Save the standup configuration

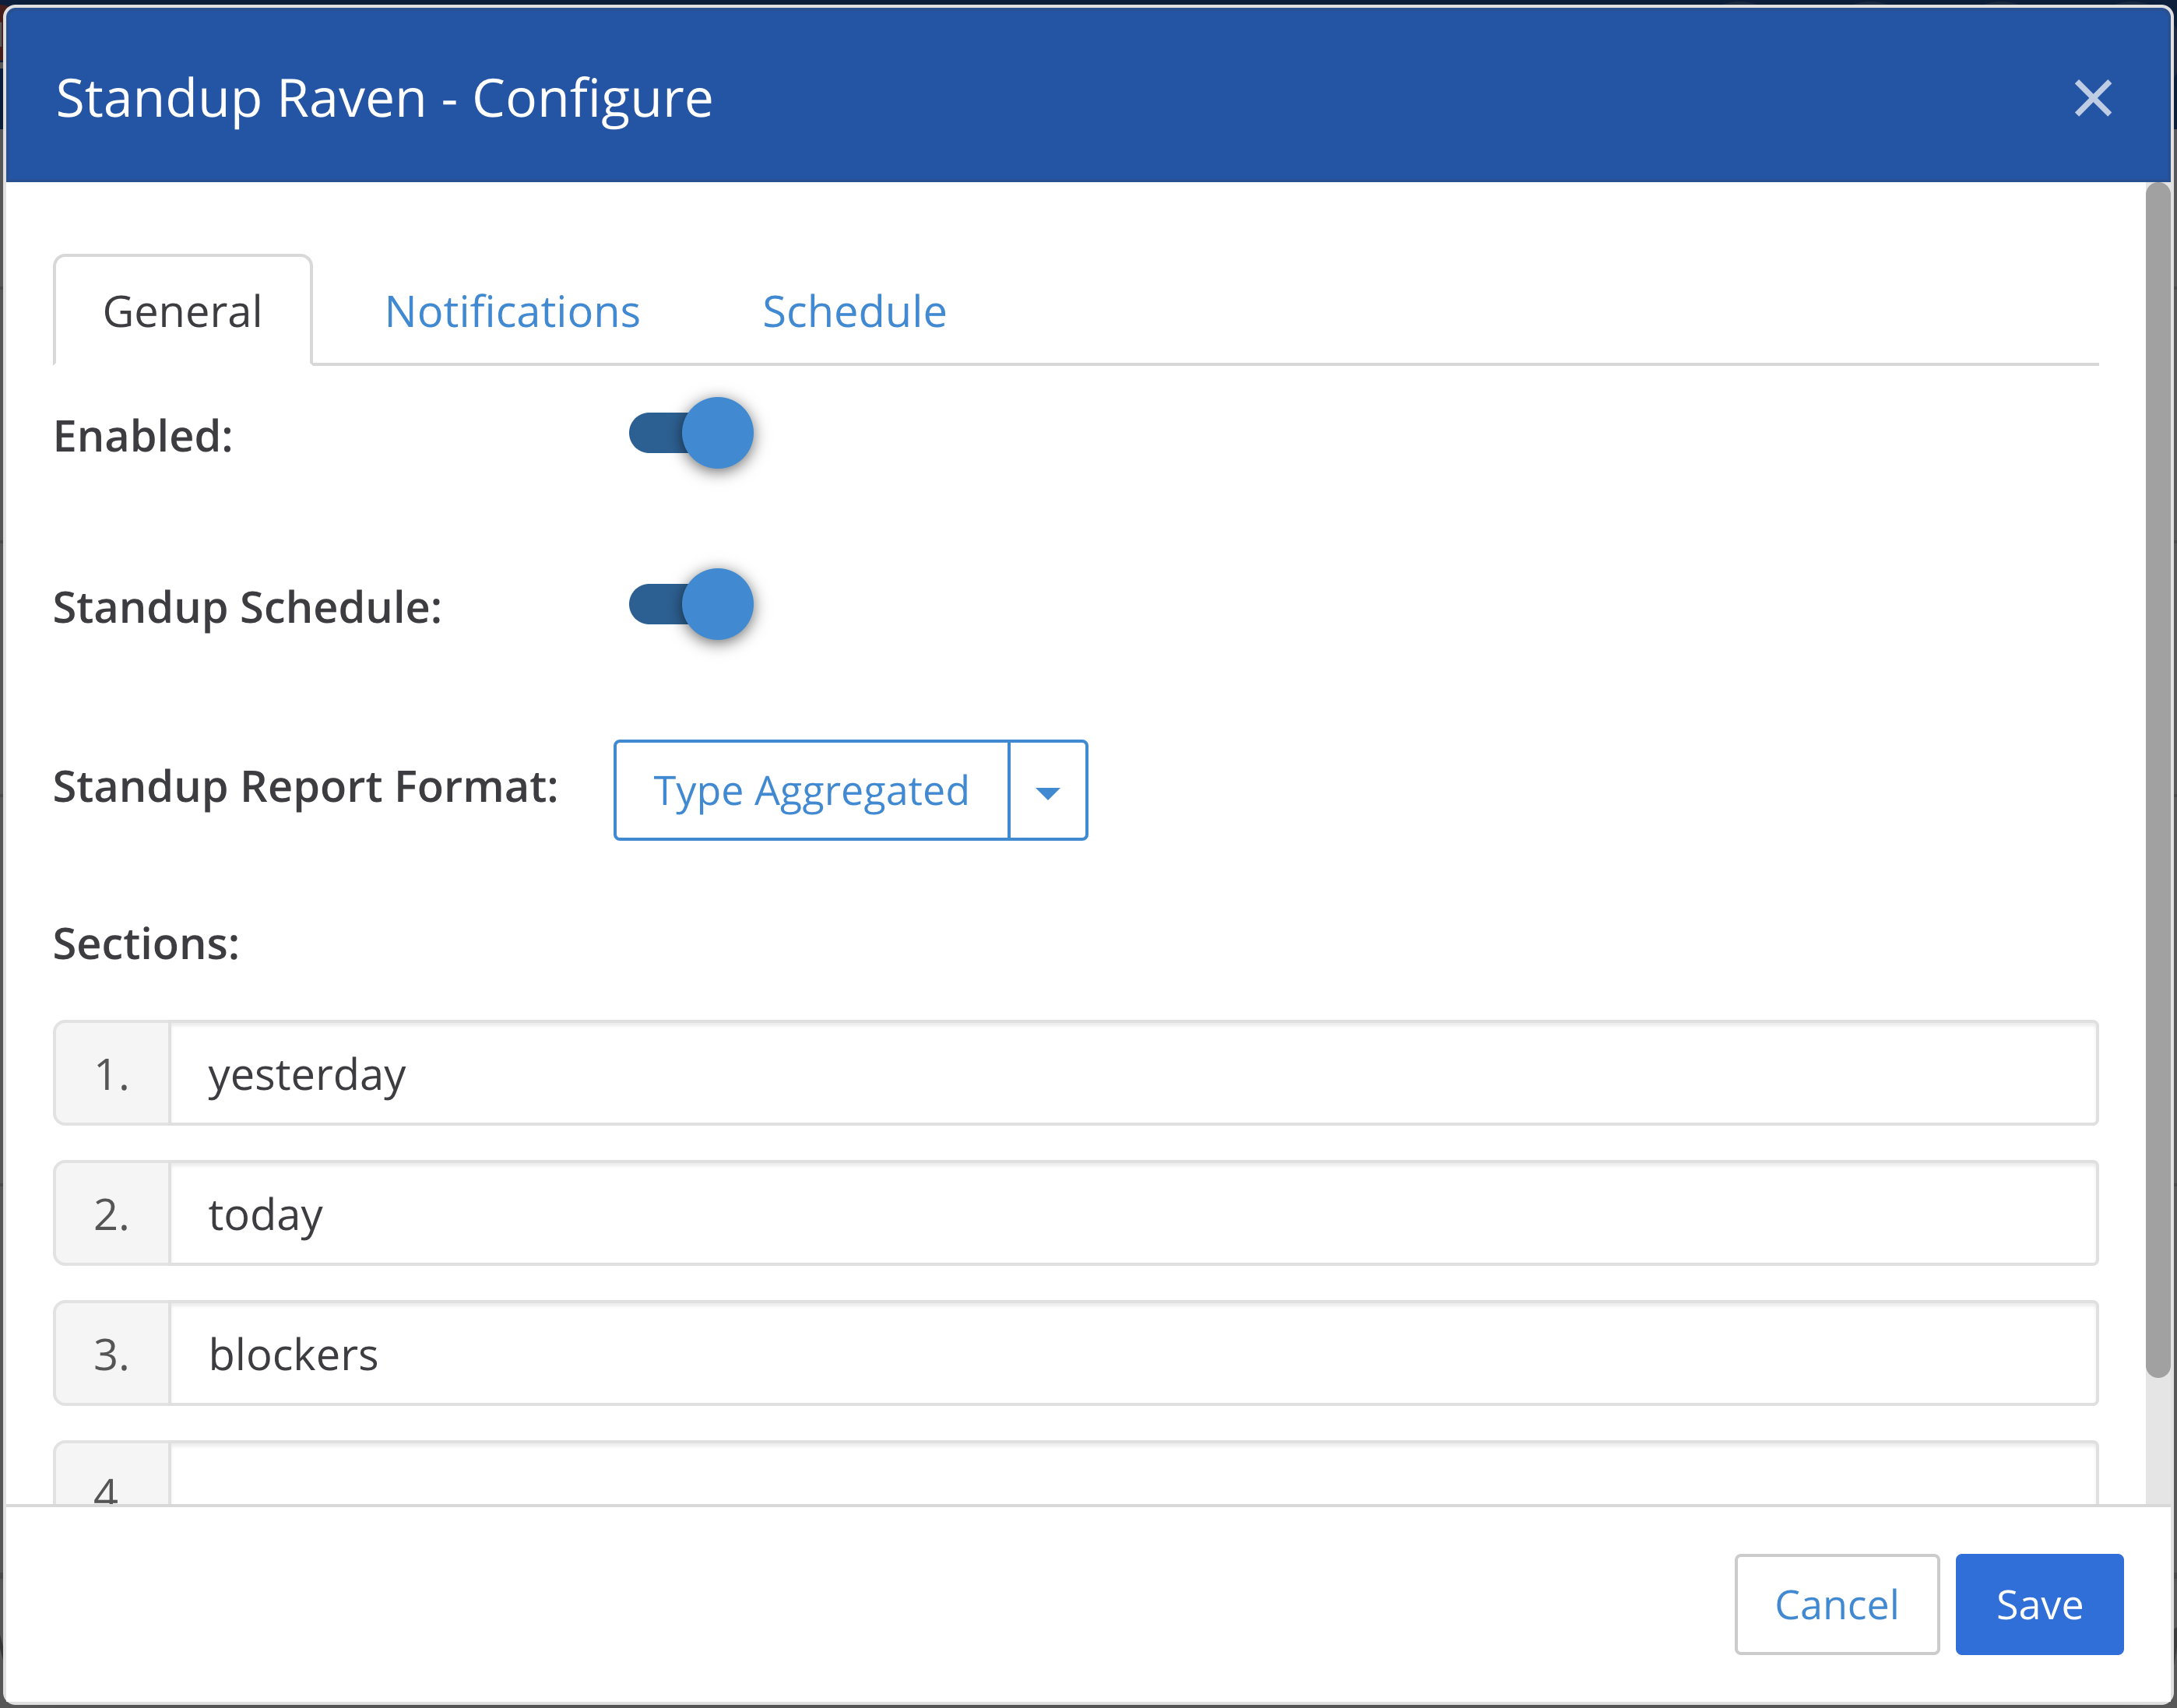(2039, 1604)
